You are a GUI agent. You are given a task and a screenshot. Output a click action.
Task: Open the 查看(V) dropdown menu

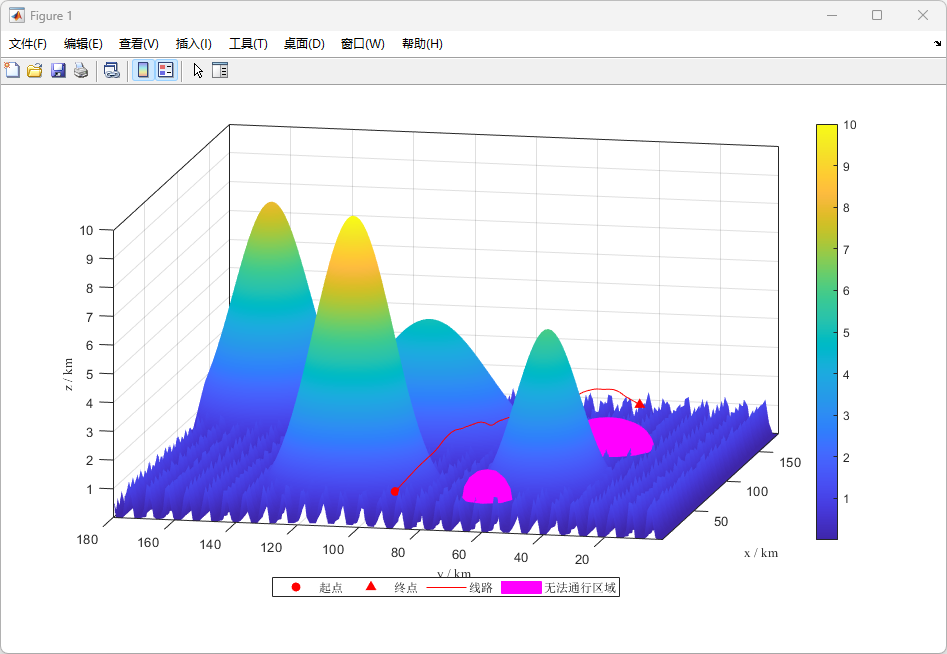(x=138, y=44)
